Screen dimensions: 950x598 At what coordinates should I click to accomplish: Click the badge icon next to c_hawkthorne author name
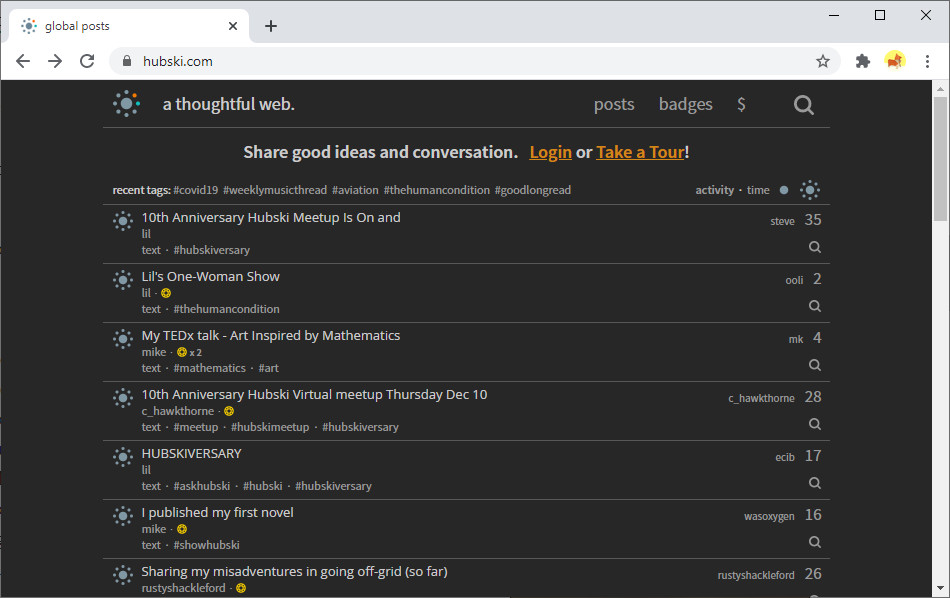229,411
